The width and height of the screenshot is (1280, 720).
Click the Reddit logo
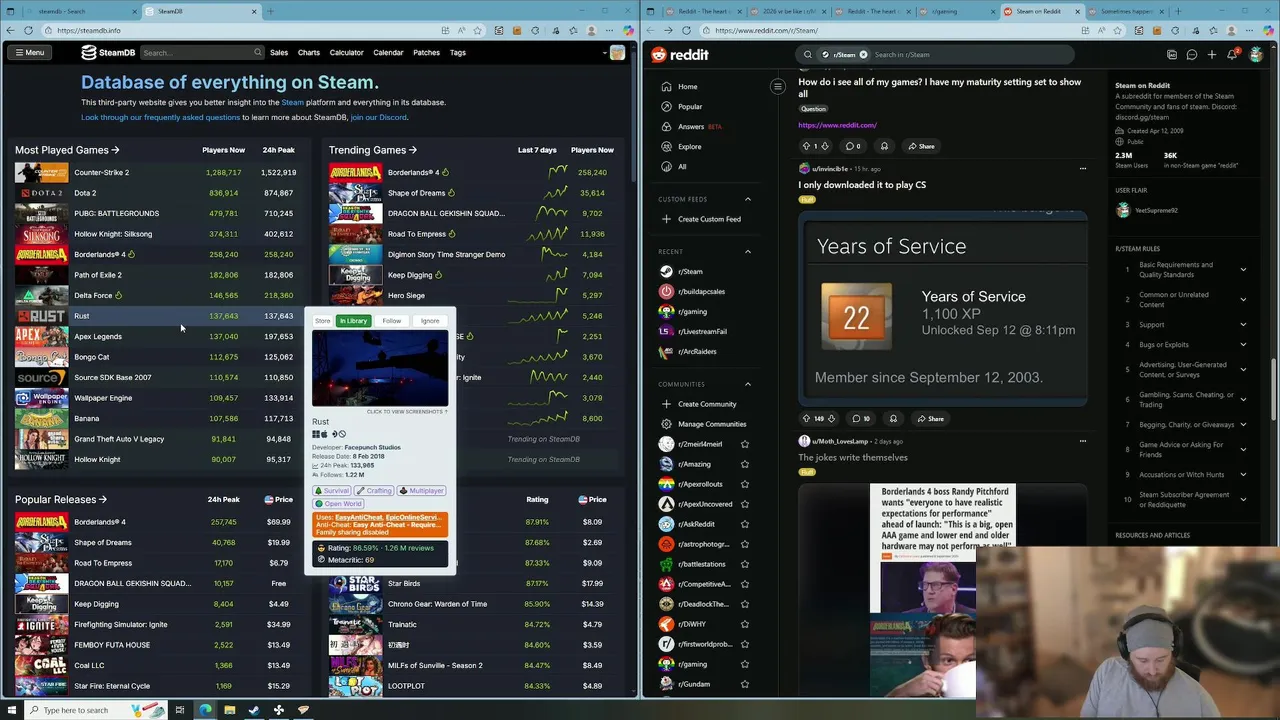(x=680, y=55)
